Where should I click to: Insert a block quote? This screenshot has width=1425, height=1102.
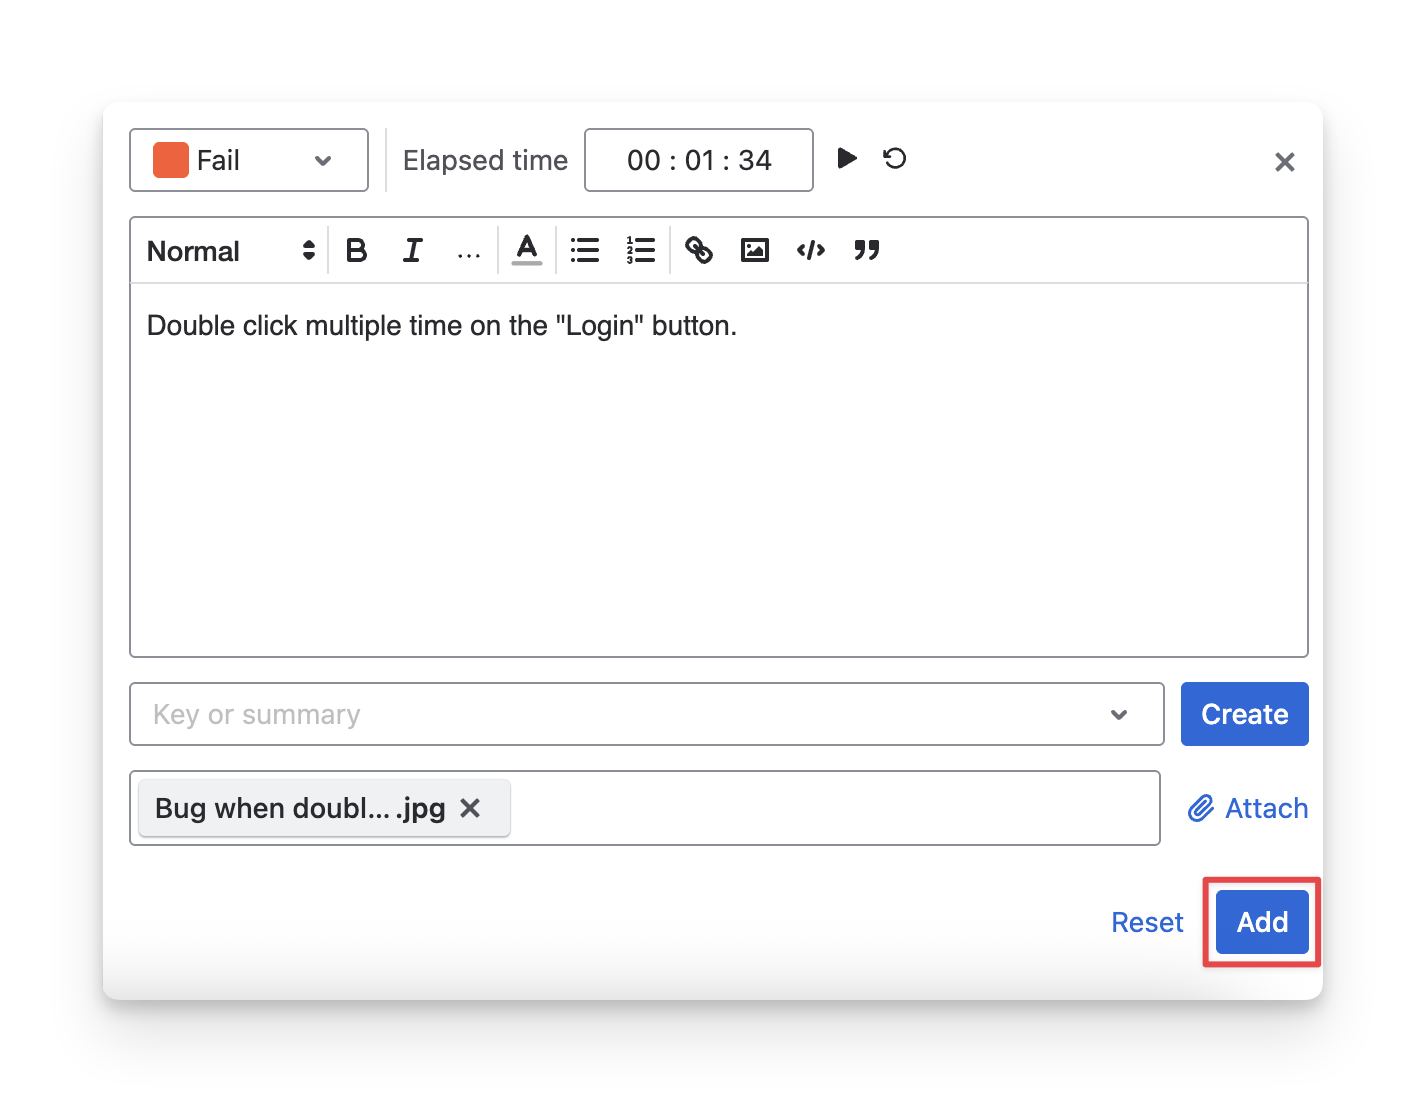pos(867,251)
